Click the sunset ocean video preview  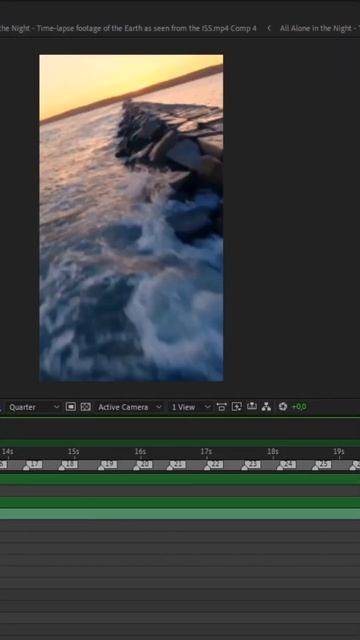pos(131,218)
